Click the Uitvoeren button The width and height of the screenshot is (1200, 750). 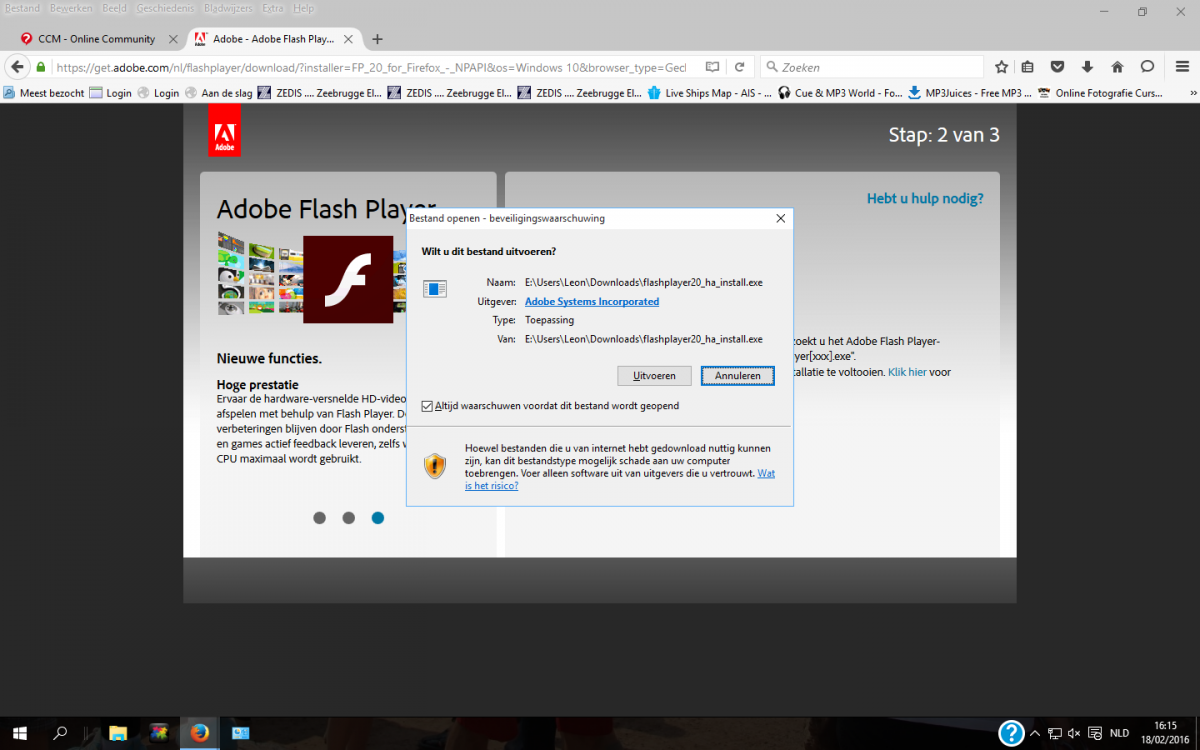(x=654, y=376)
